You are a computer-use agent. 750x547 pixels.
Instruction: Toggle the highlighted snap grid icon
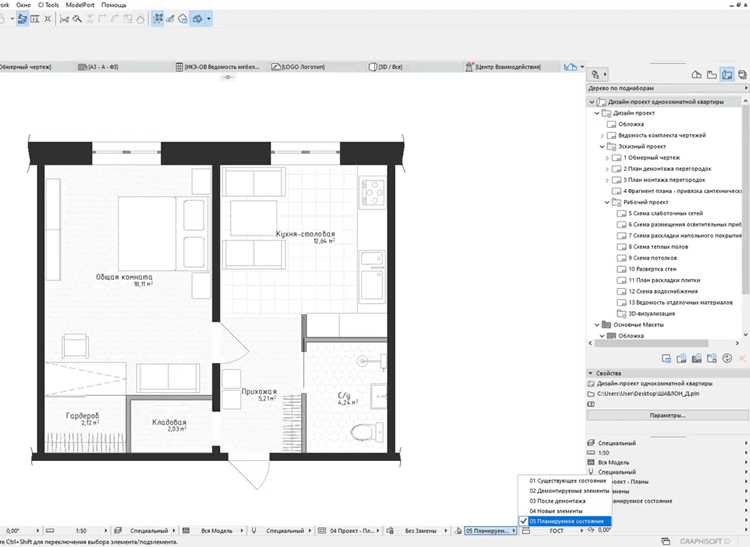pyautogui.click(x=158, y=19)
